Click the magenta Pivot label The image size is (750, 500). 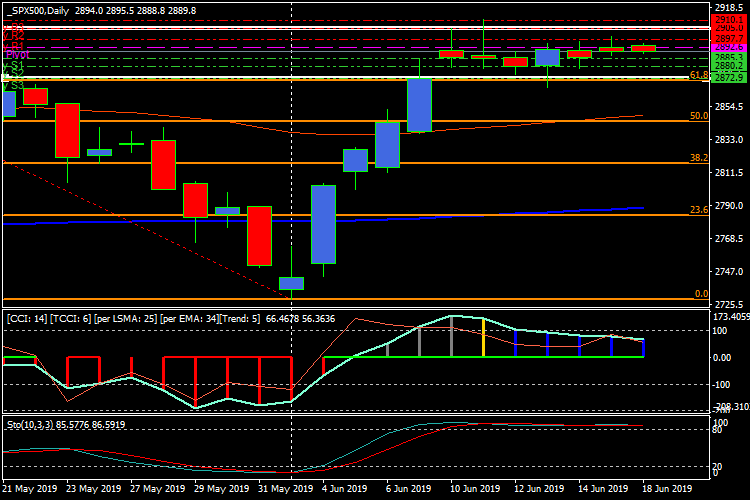pos(17,54)
